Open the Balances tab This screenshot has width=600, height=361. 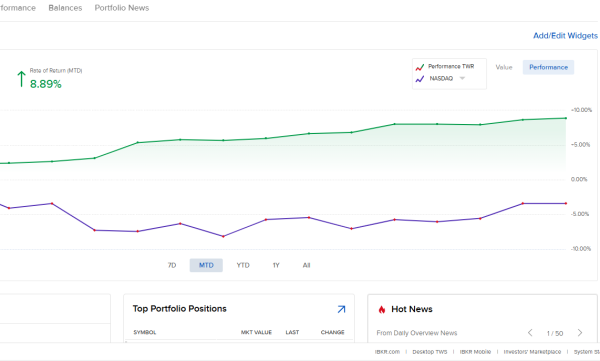coord(65,8)
